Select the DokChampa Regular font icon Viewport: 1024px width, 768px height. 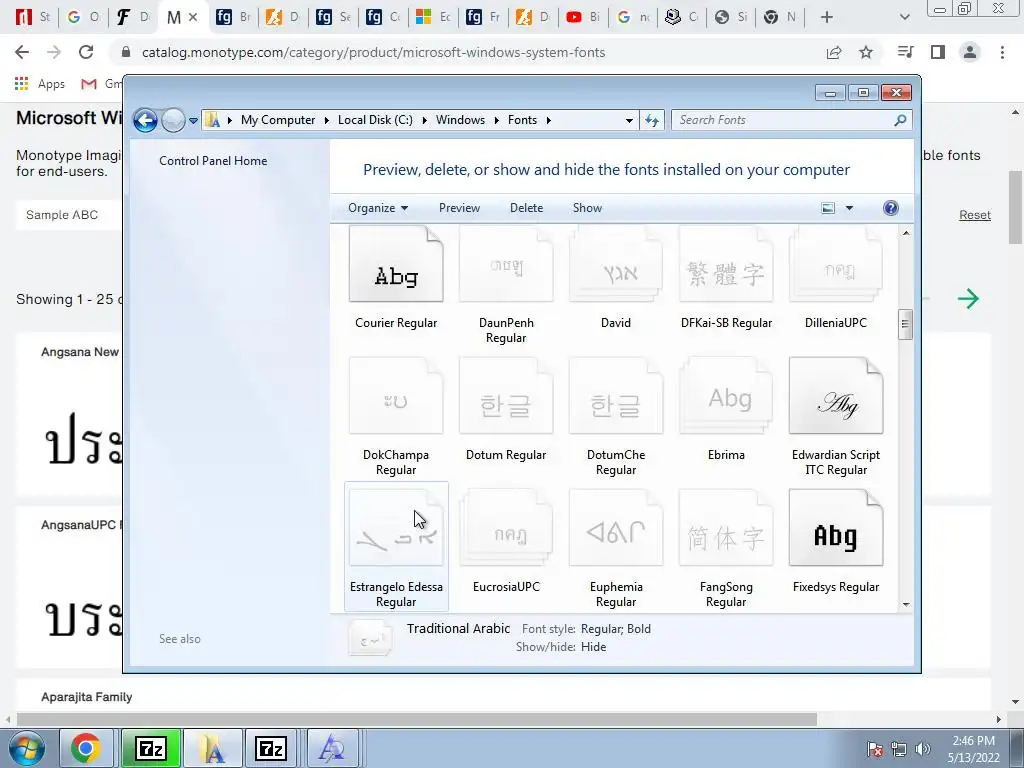tap(396, 396)
